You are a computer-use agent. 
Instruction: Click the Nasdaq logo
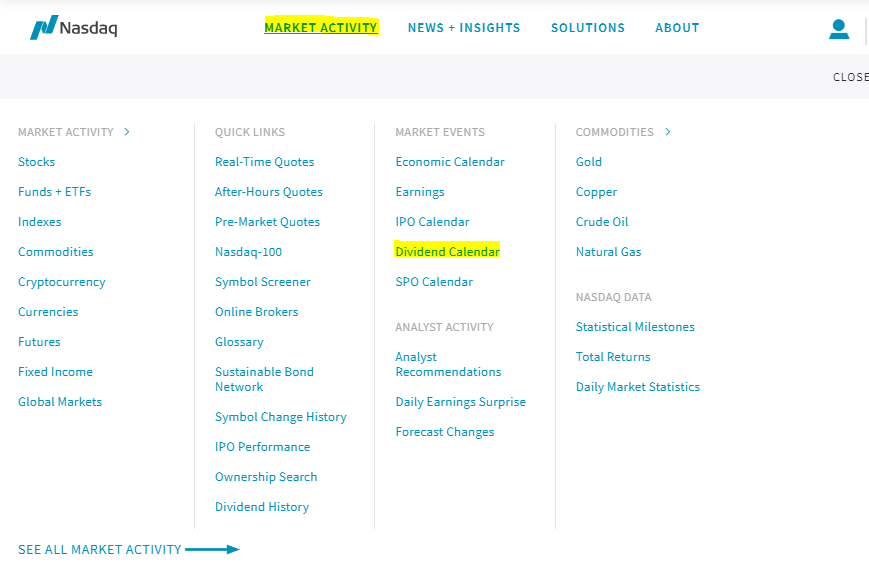coord(74,27)
